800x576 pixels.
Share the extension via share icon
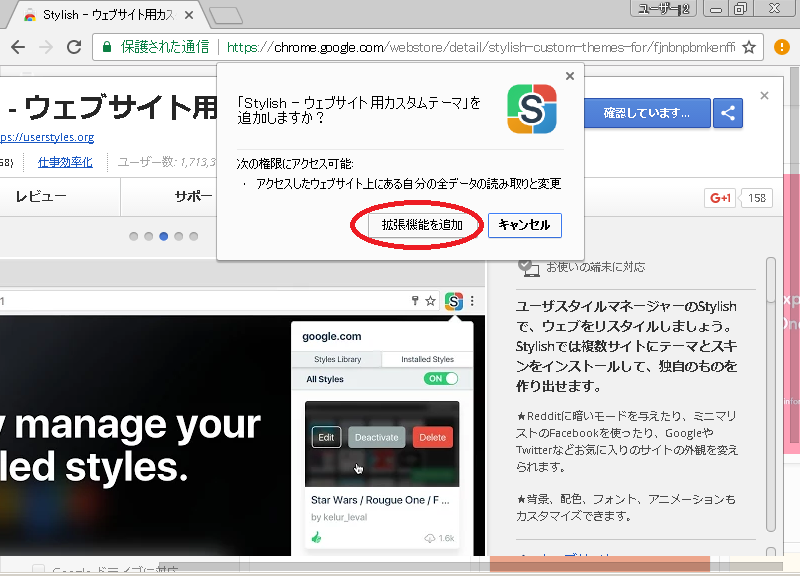[x=728, y=113]
